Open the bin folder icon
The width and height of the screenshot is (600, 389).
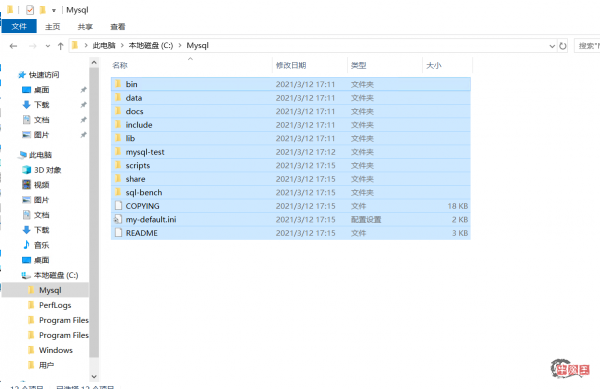118,84
